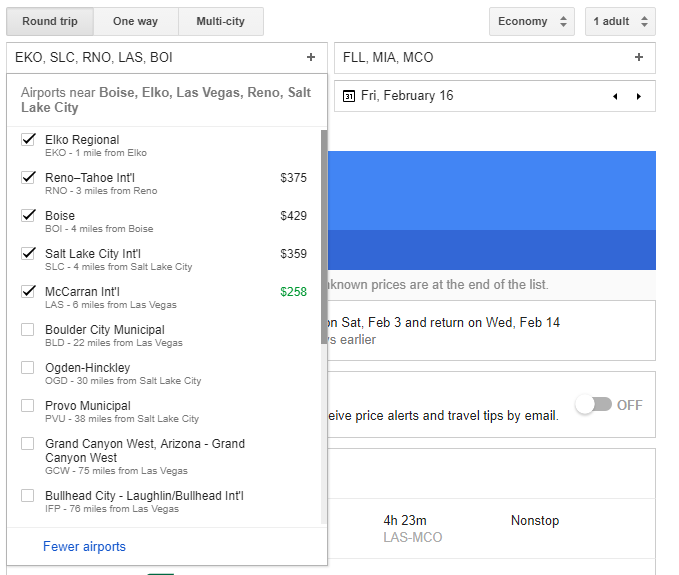Click the plus icon in origin airports field
Viewport: 679px width, 575px height.
point(311,57)
